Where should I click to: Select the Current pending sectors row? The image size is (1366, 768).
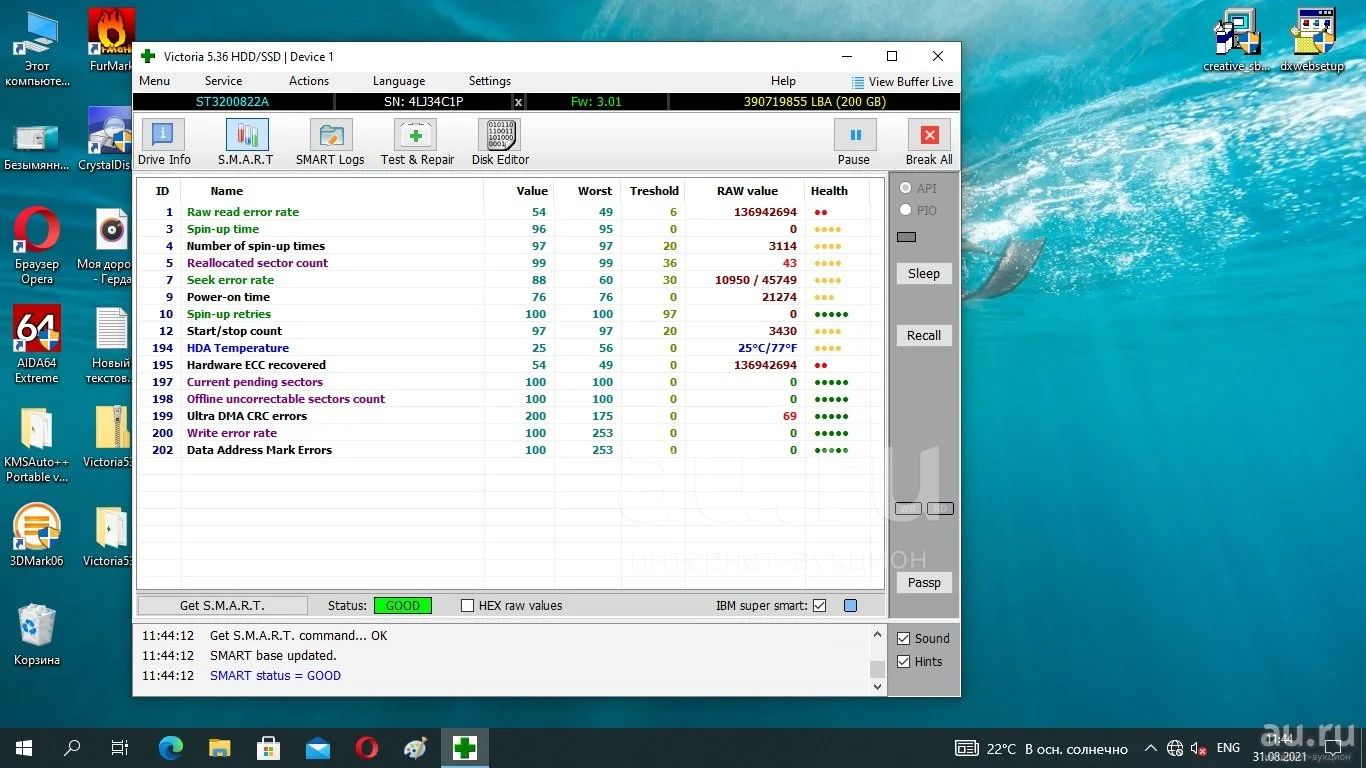(x=510, y=382)
